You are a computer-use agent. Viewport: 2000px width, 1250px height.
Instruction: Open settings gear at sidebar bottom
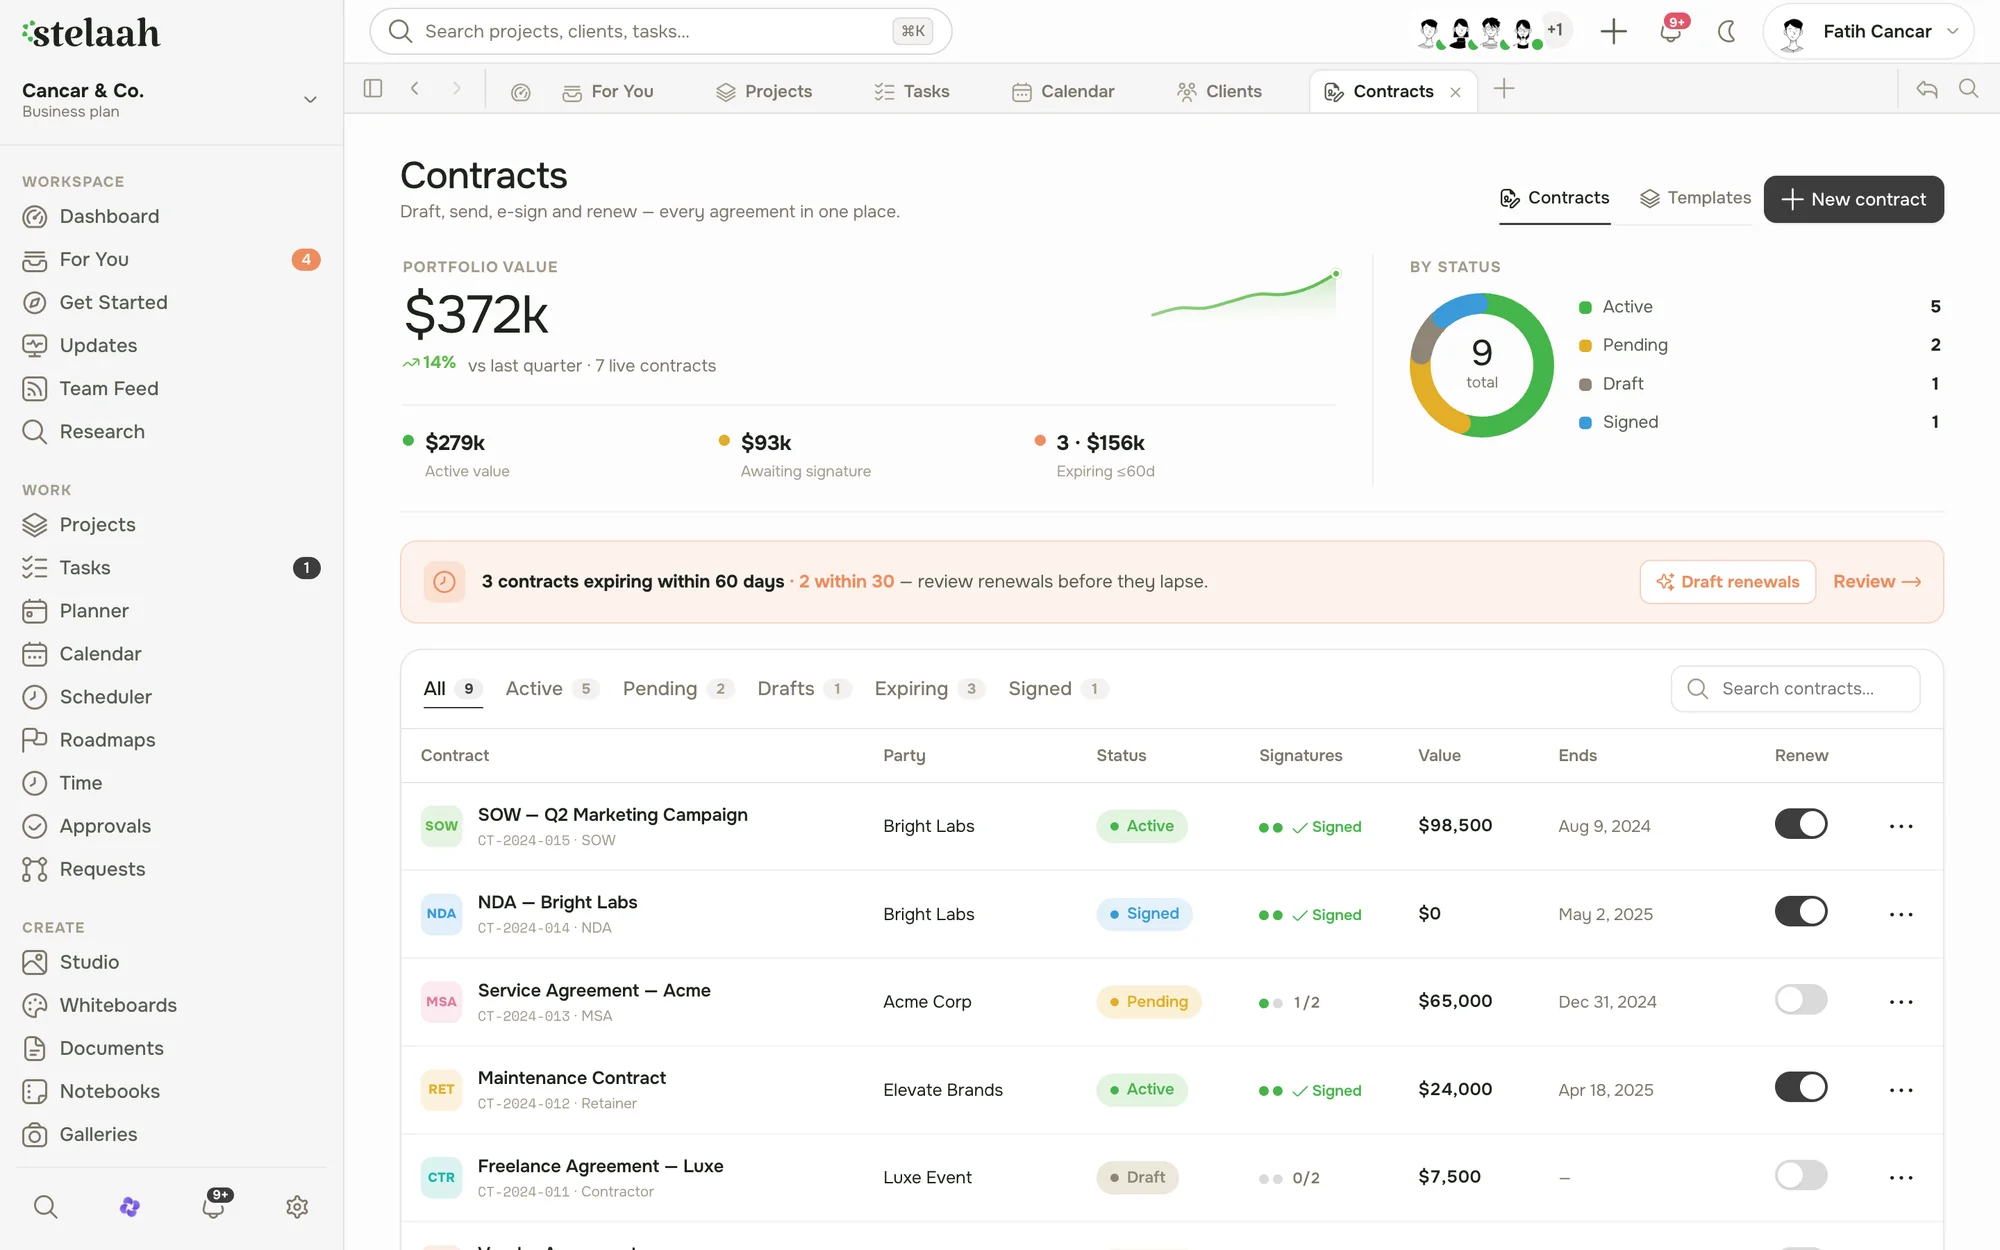[x=297, y=1207]
